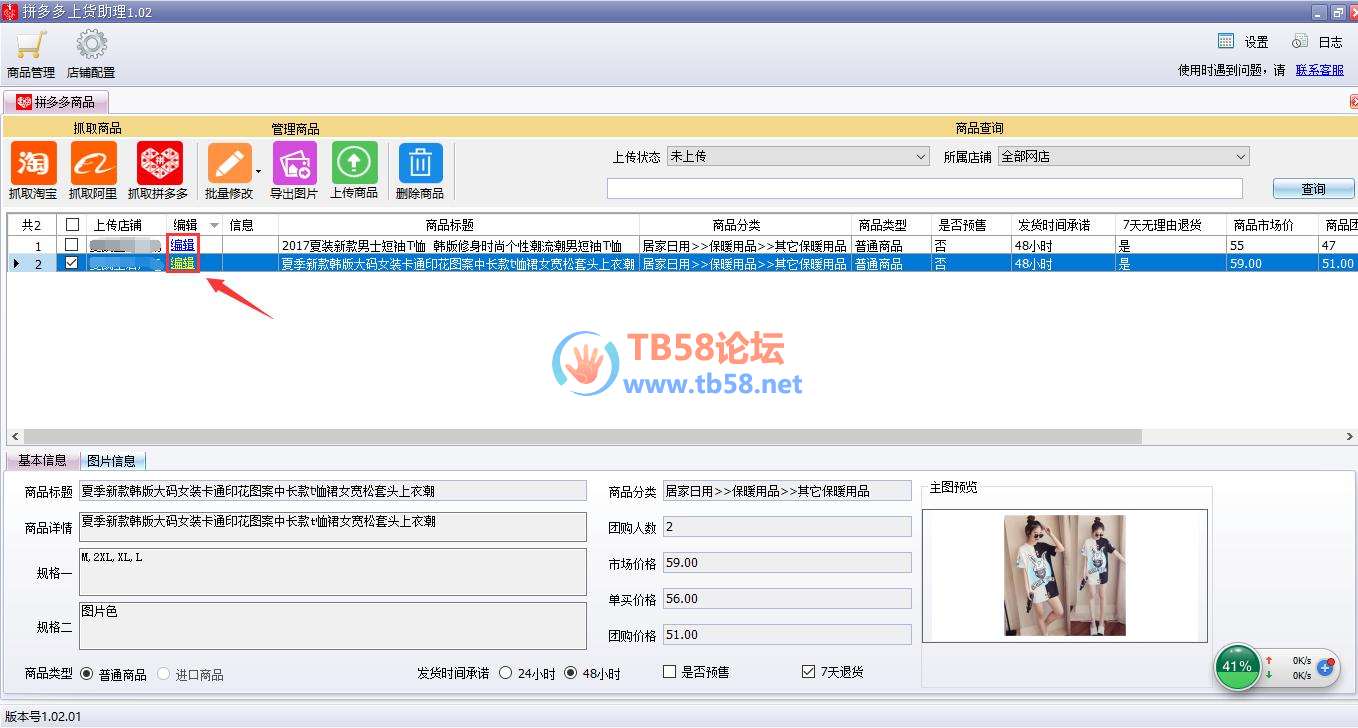Click the 7天无理由退货 column header
The height and width of the screenshot is (728, 1358).
pos(1171,225)
